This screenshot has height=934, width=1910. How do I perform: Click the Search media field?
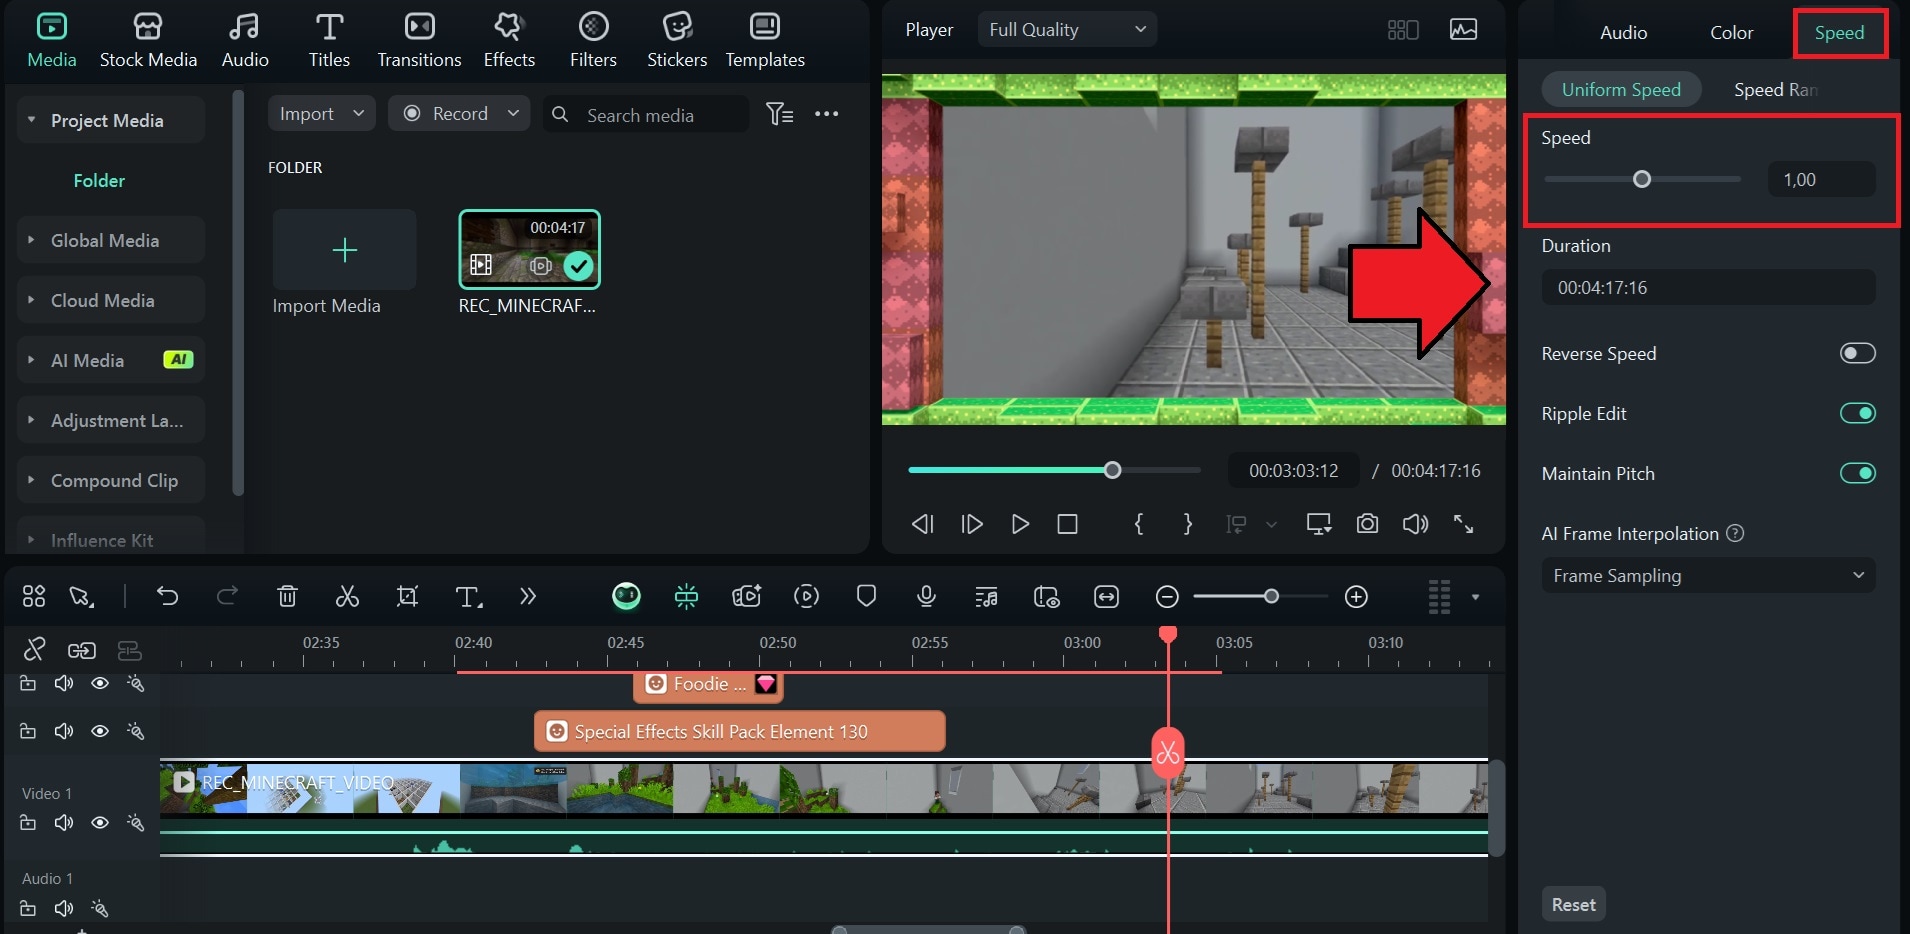[x=645, y=114]
